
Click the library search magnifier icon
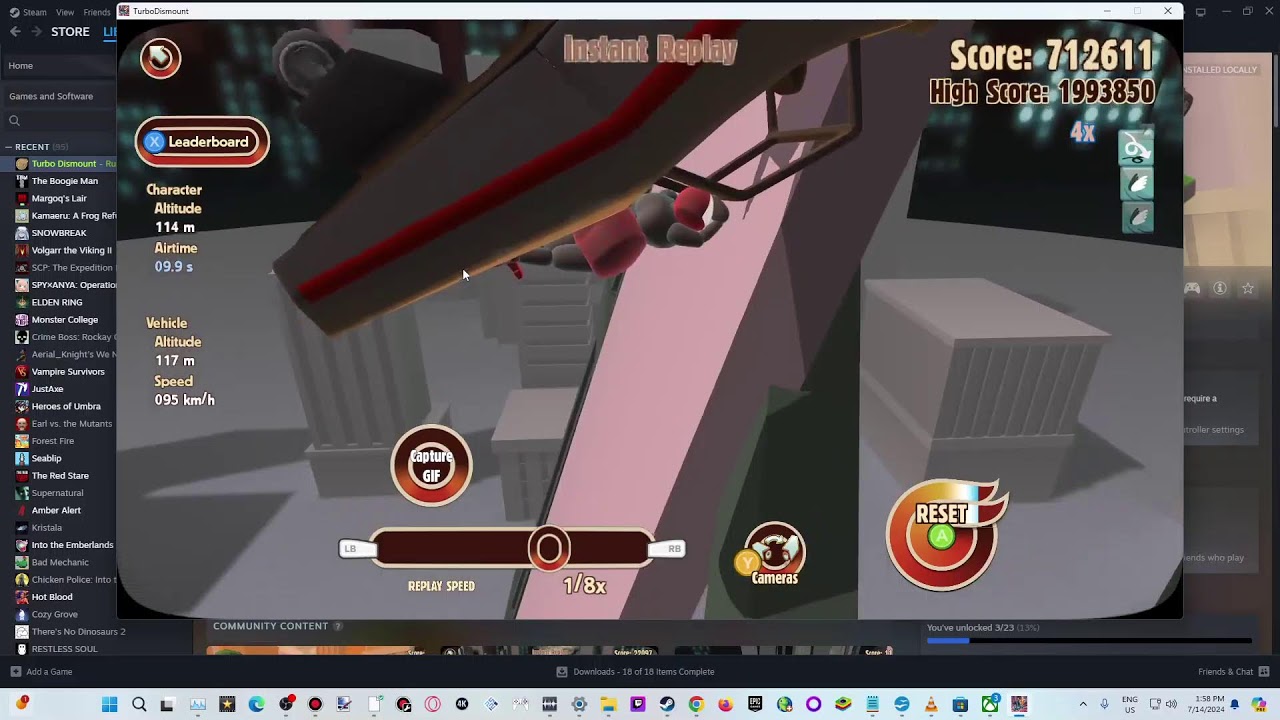point(14,121)
